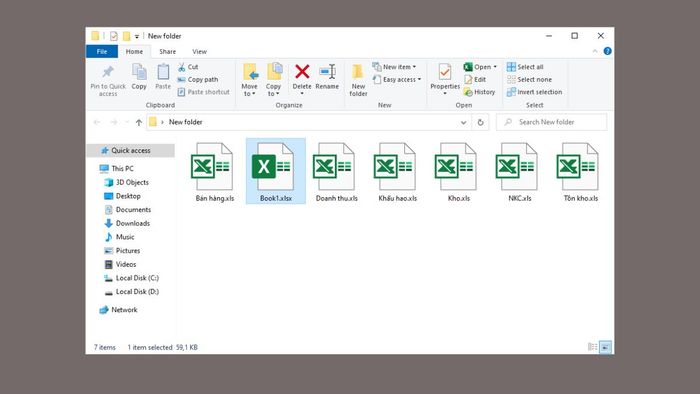Switch to Large icons view in status bar
This screenshot has height=394, width=700.
pyautogui.click(x=605, y=347)
